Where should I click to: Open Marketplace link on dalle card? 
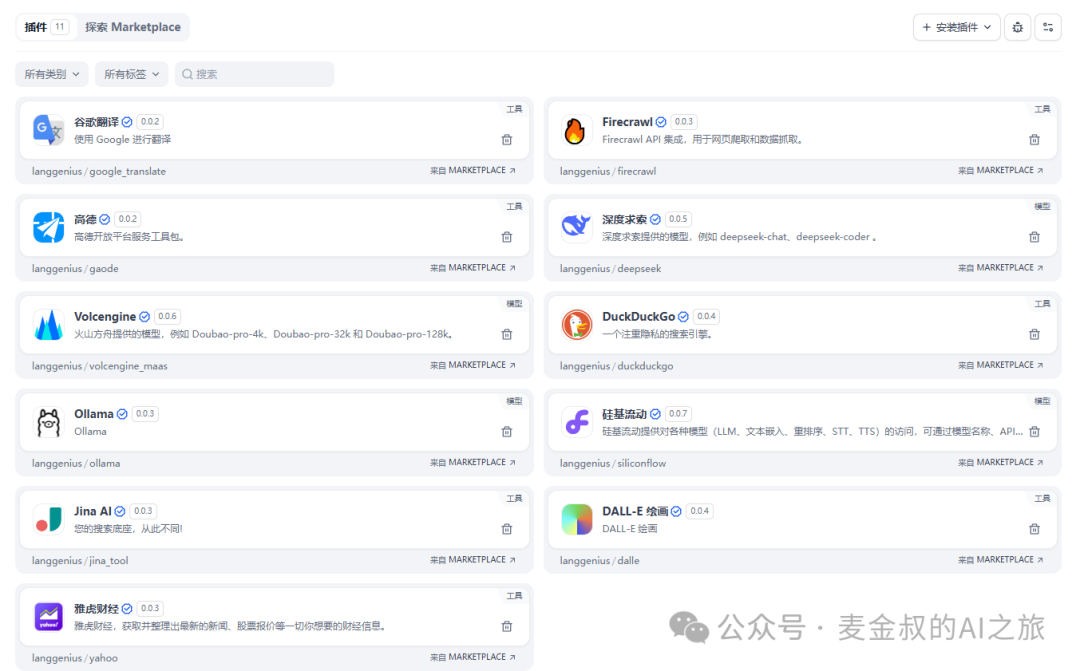tap(1000, 559)
